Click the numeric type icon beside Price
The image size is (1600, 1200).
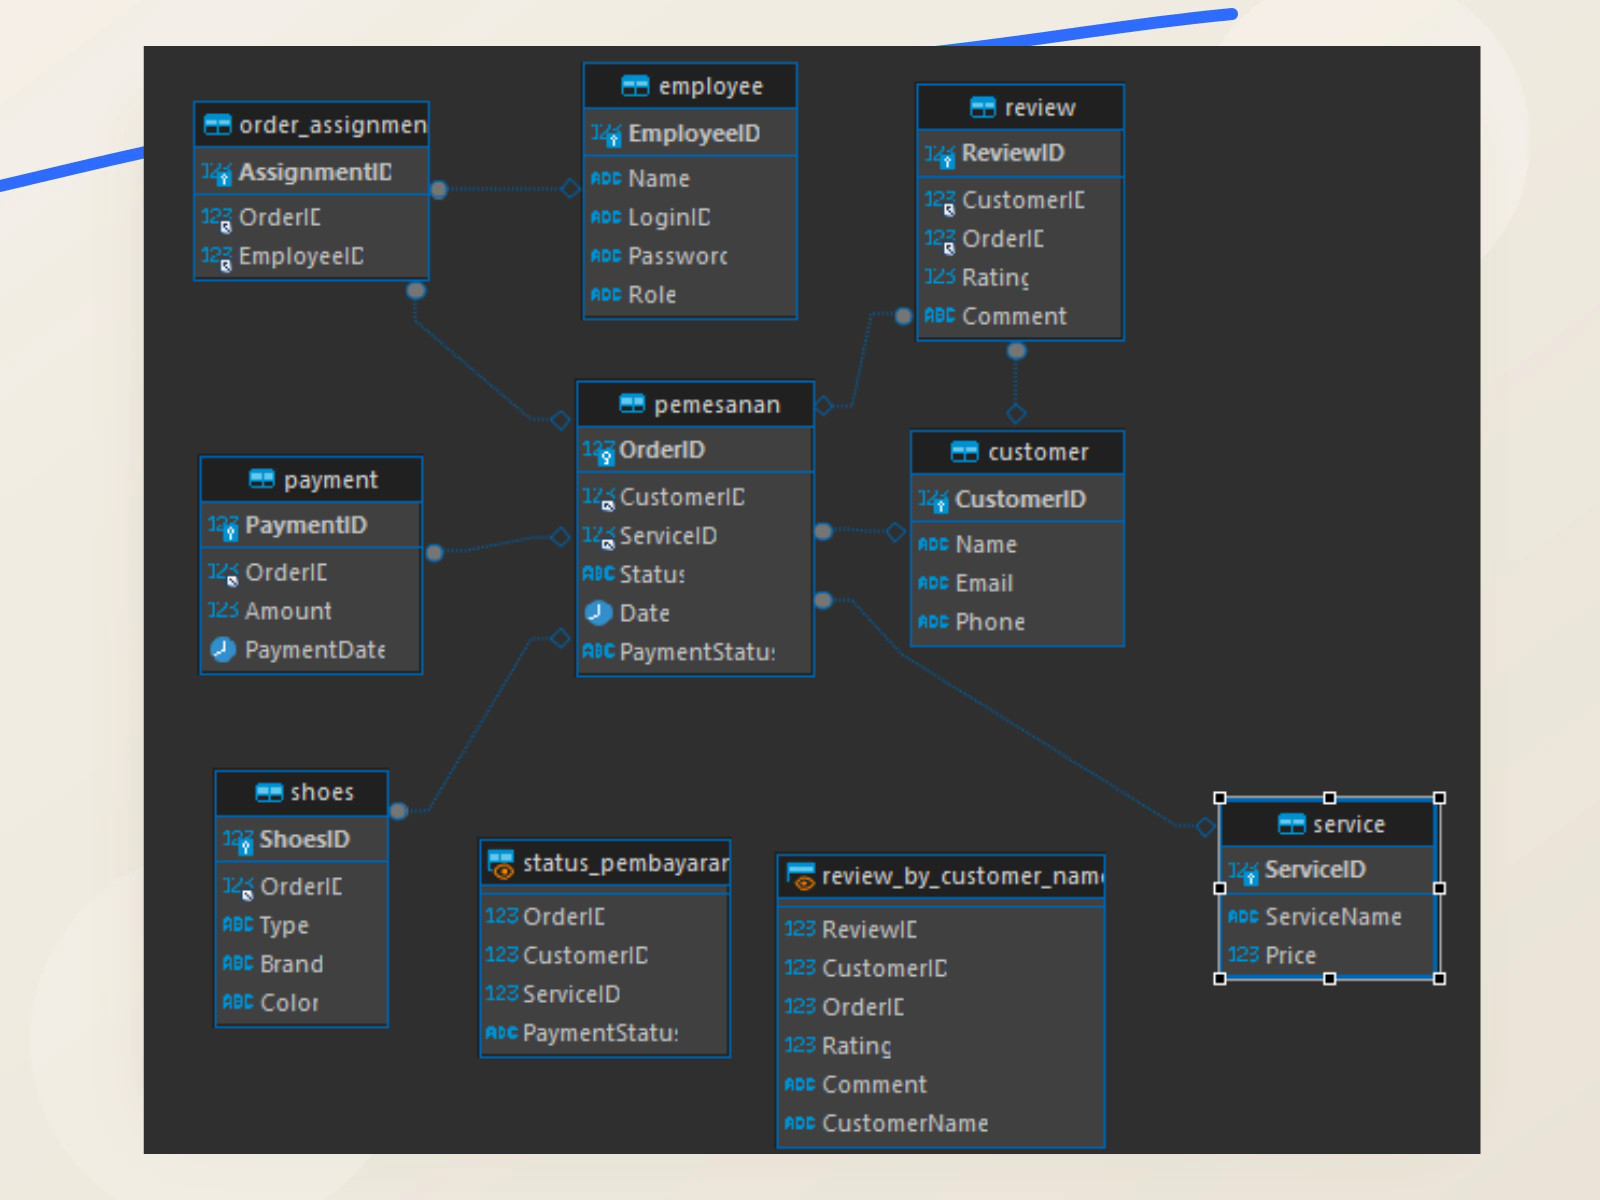1243,955
